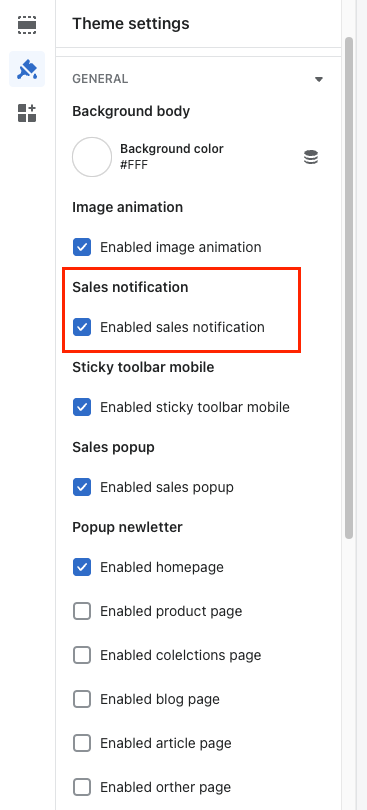Select the Theme settings paintbrush icon

(x=27, y=69)
